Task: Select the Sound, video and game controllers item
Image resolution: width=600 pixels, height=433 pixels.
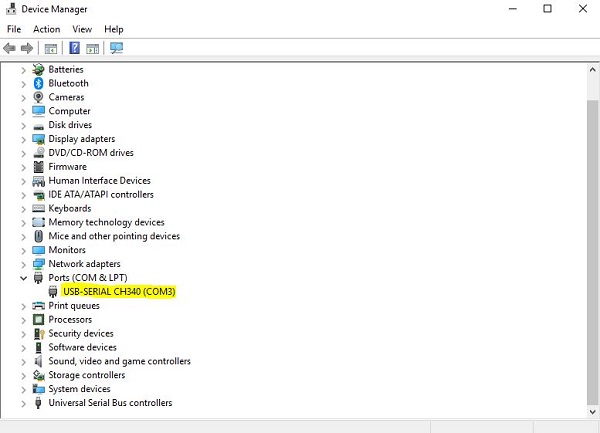Action: click(x=119, y=361)
